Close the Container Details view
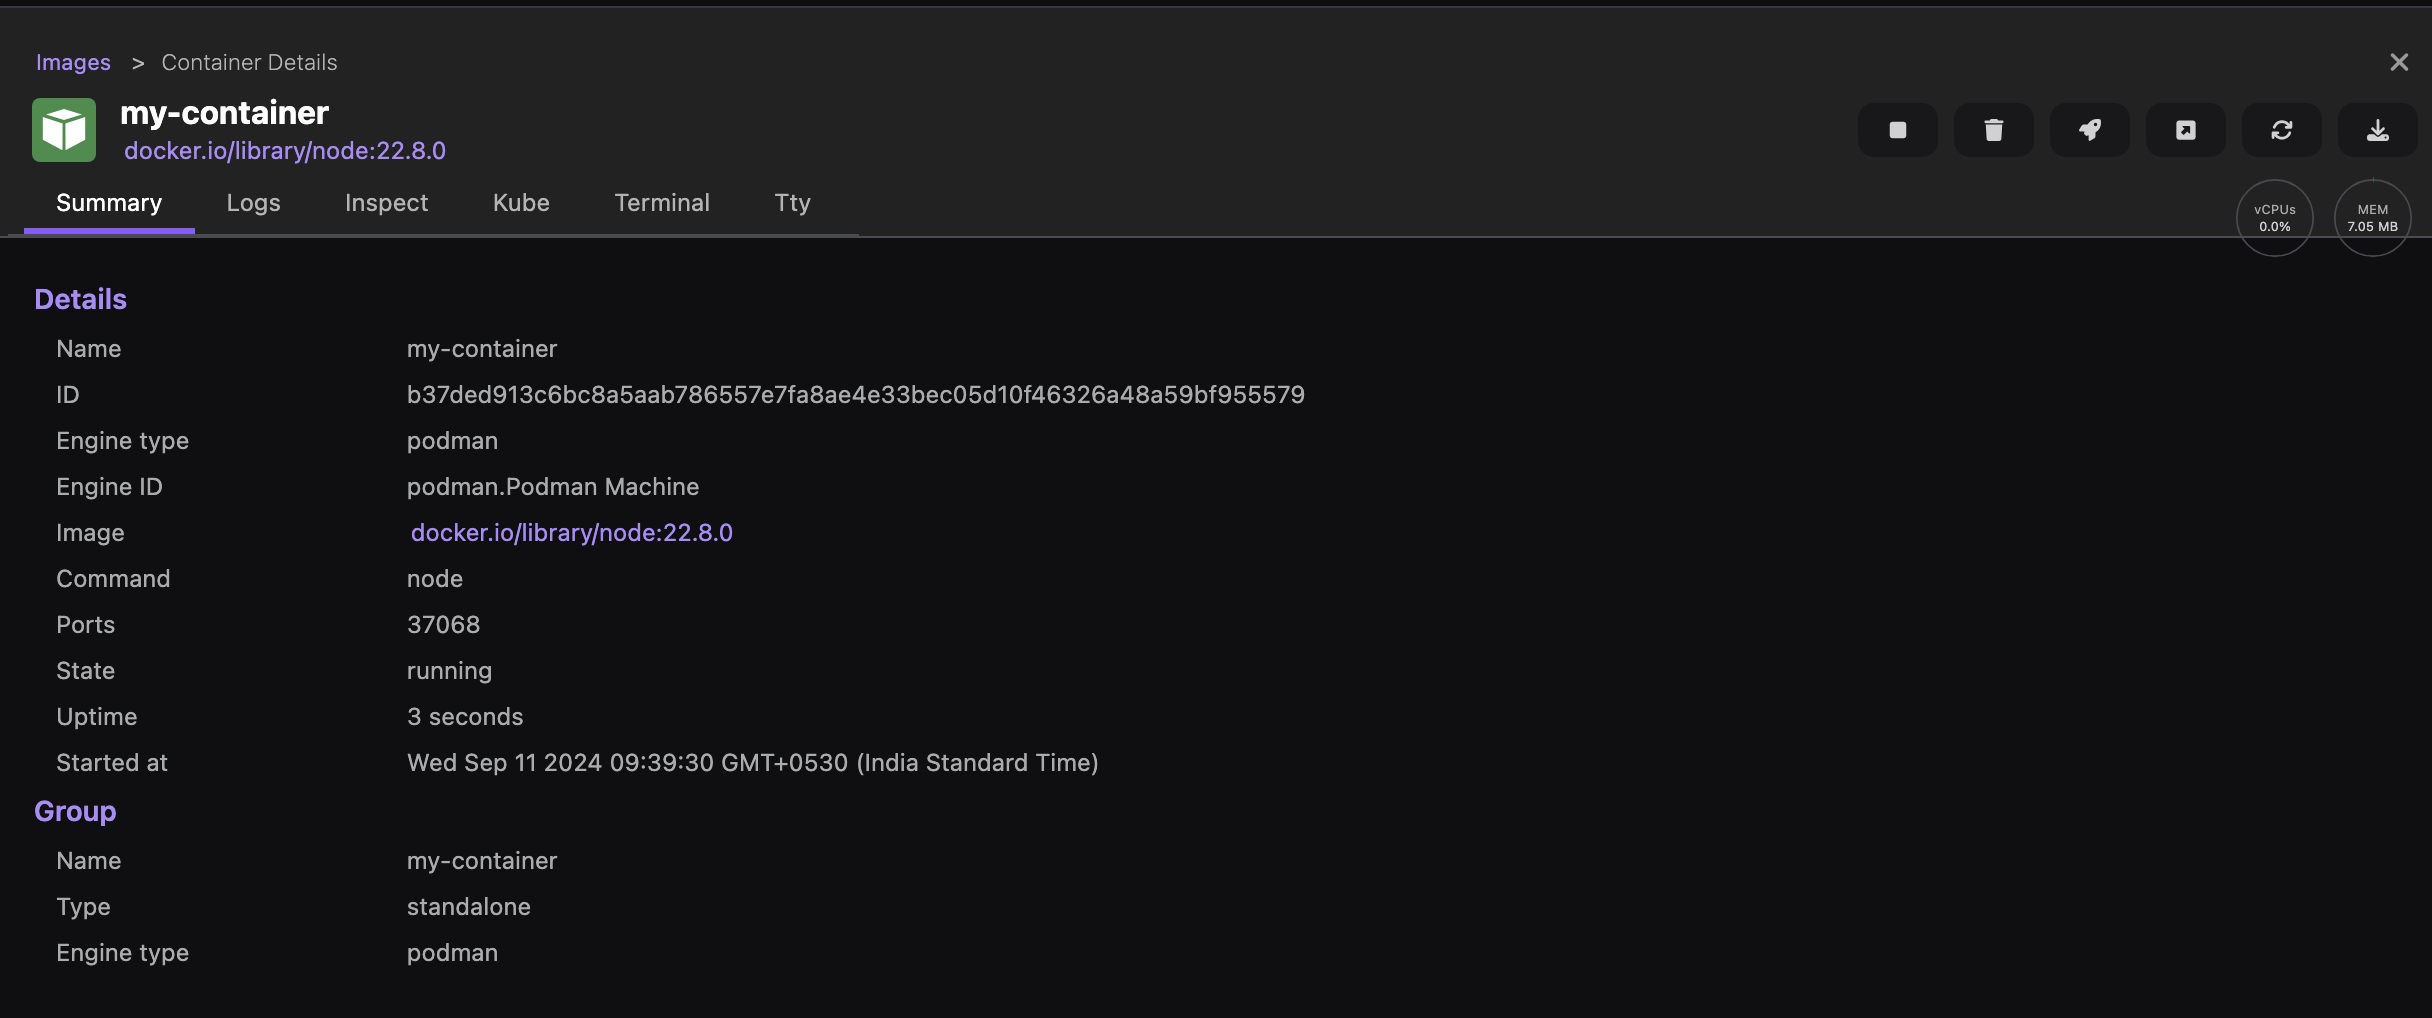Screen dimensions: 2432x1018 point(2399,61)
